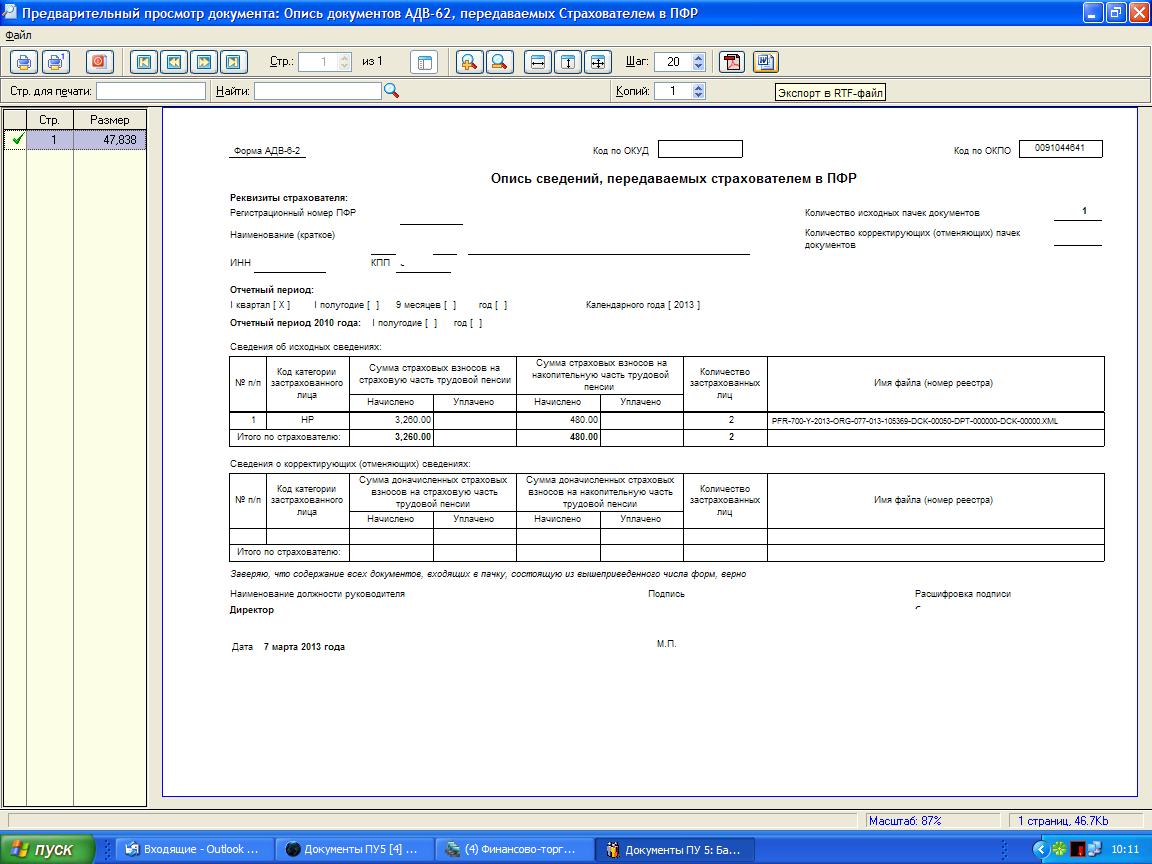Click the Найти search text field
This screenshot has width=1152, height=864.
(x=317, y=91)
